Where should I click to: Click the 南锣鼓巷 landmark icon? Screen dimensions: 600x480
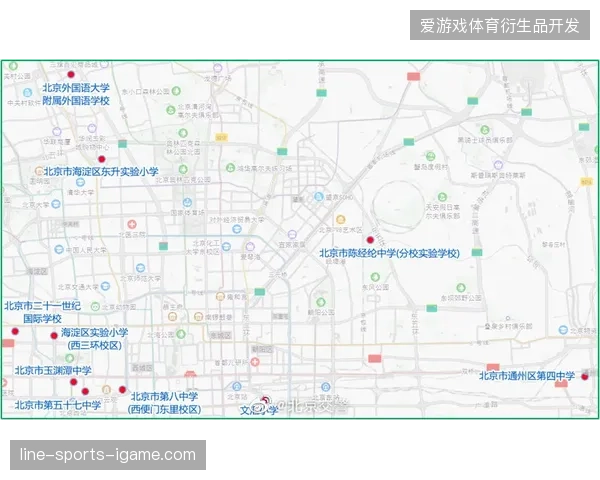pyautogui.click(x=198, y=317)
